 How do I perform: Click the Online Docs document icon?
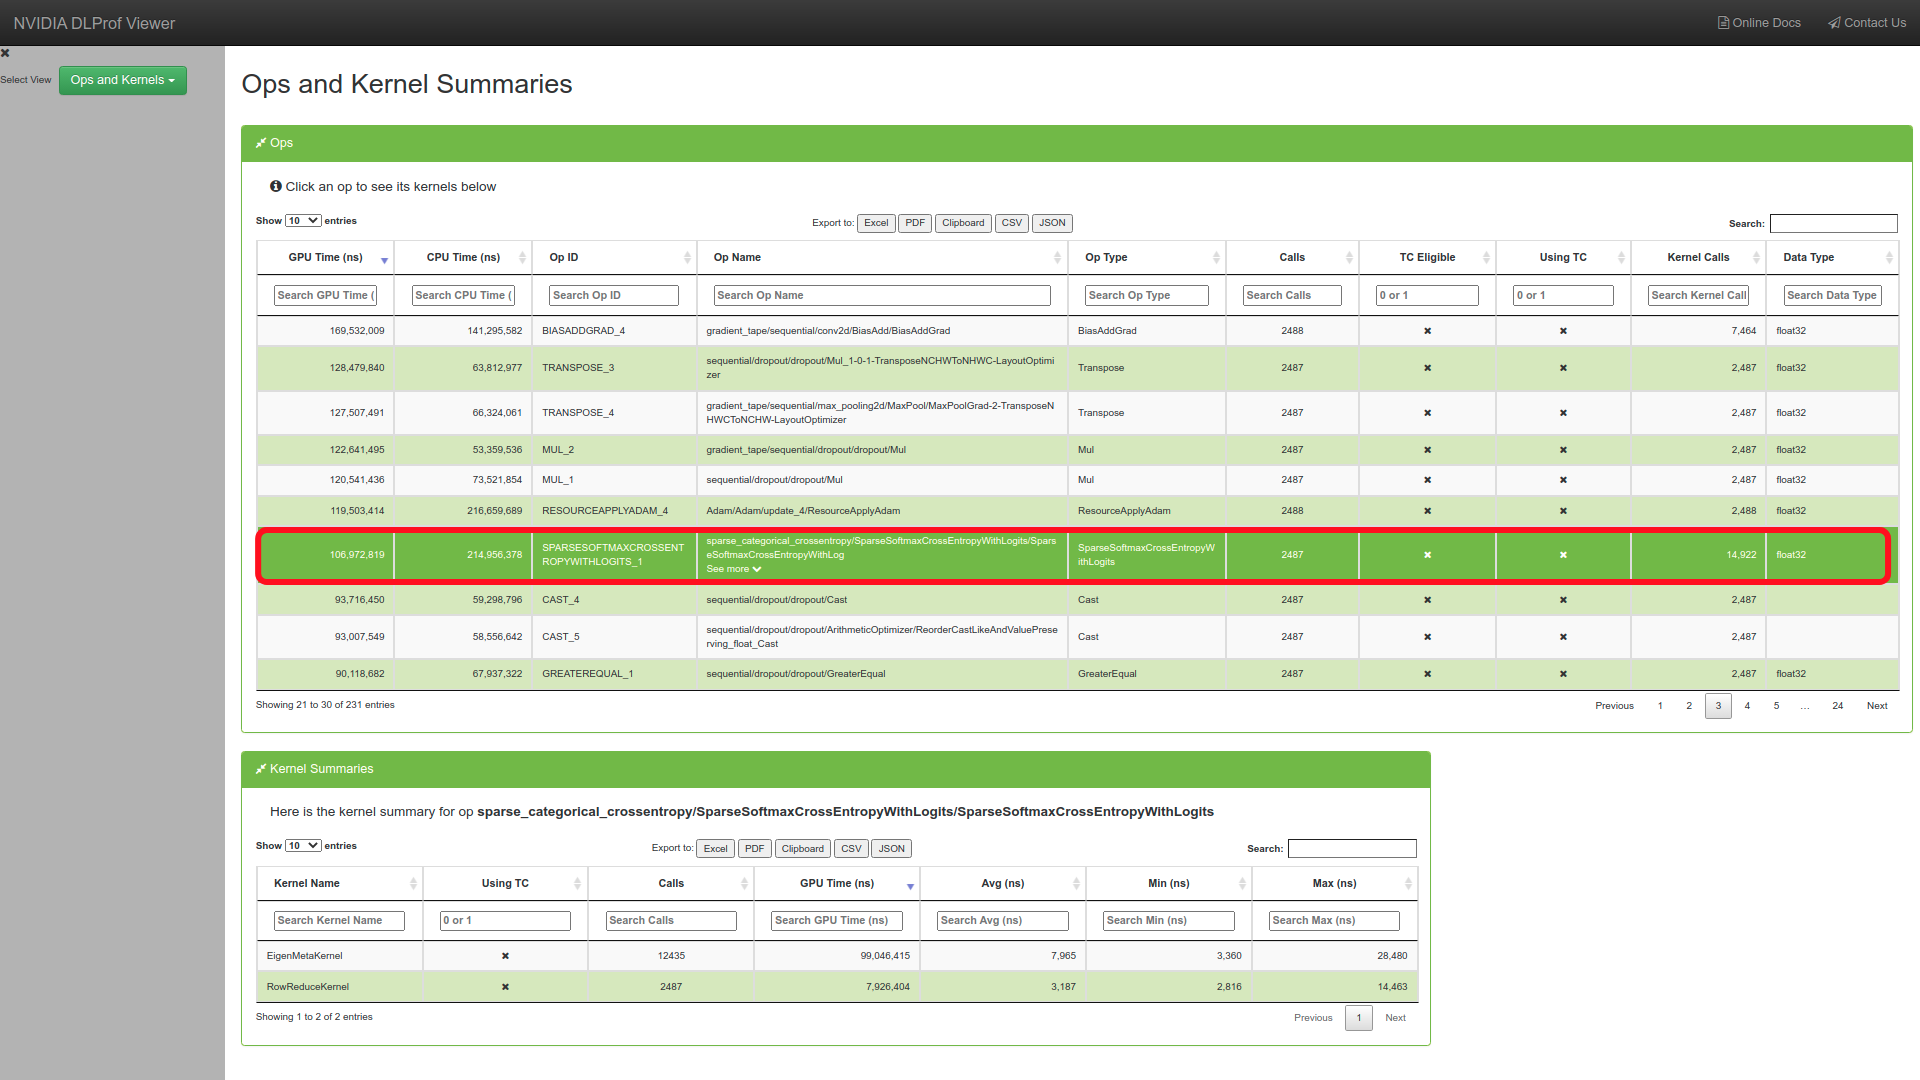[1723, 23]
